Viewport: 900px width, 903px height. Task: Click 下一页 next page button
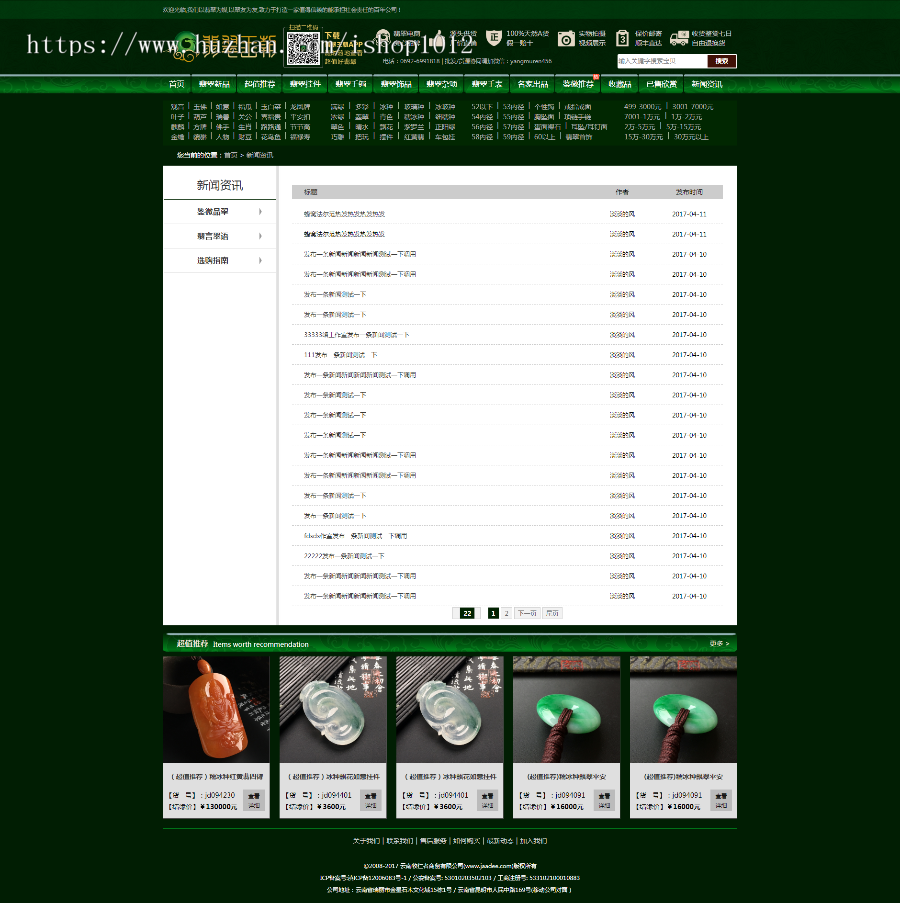527,613
